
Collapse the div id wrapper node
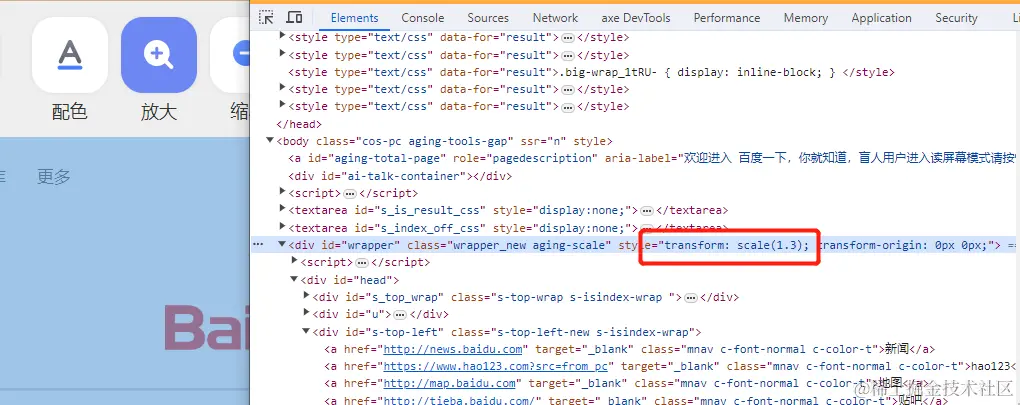click(282, 244)
